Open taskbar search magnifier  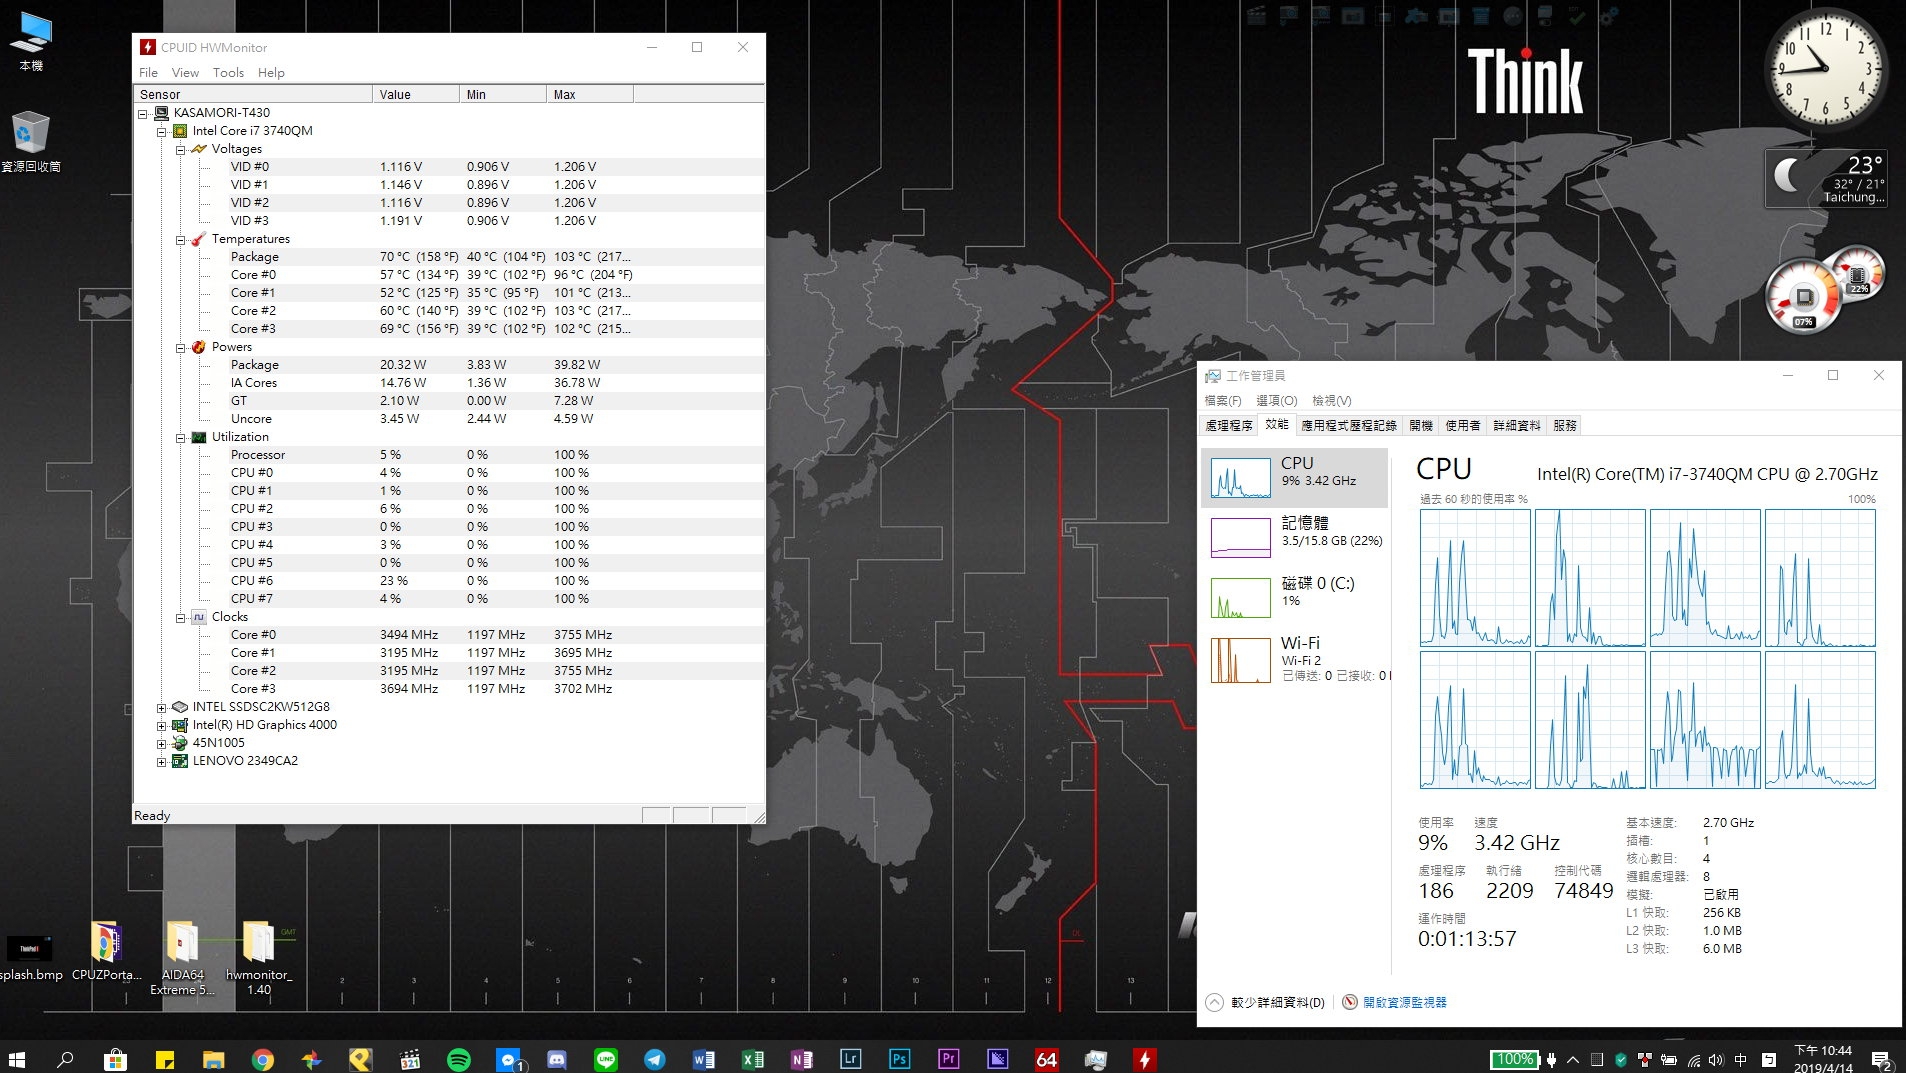[66, 1059]
